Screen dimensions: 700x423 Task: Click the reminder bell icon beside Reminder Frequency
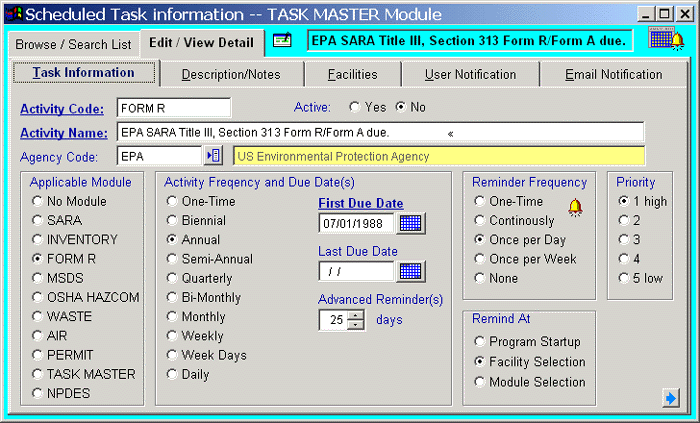575,207
